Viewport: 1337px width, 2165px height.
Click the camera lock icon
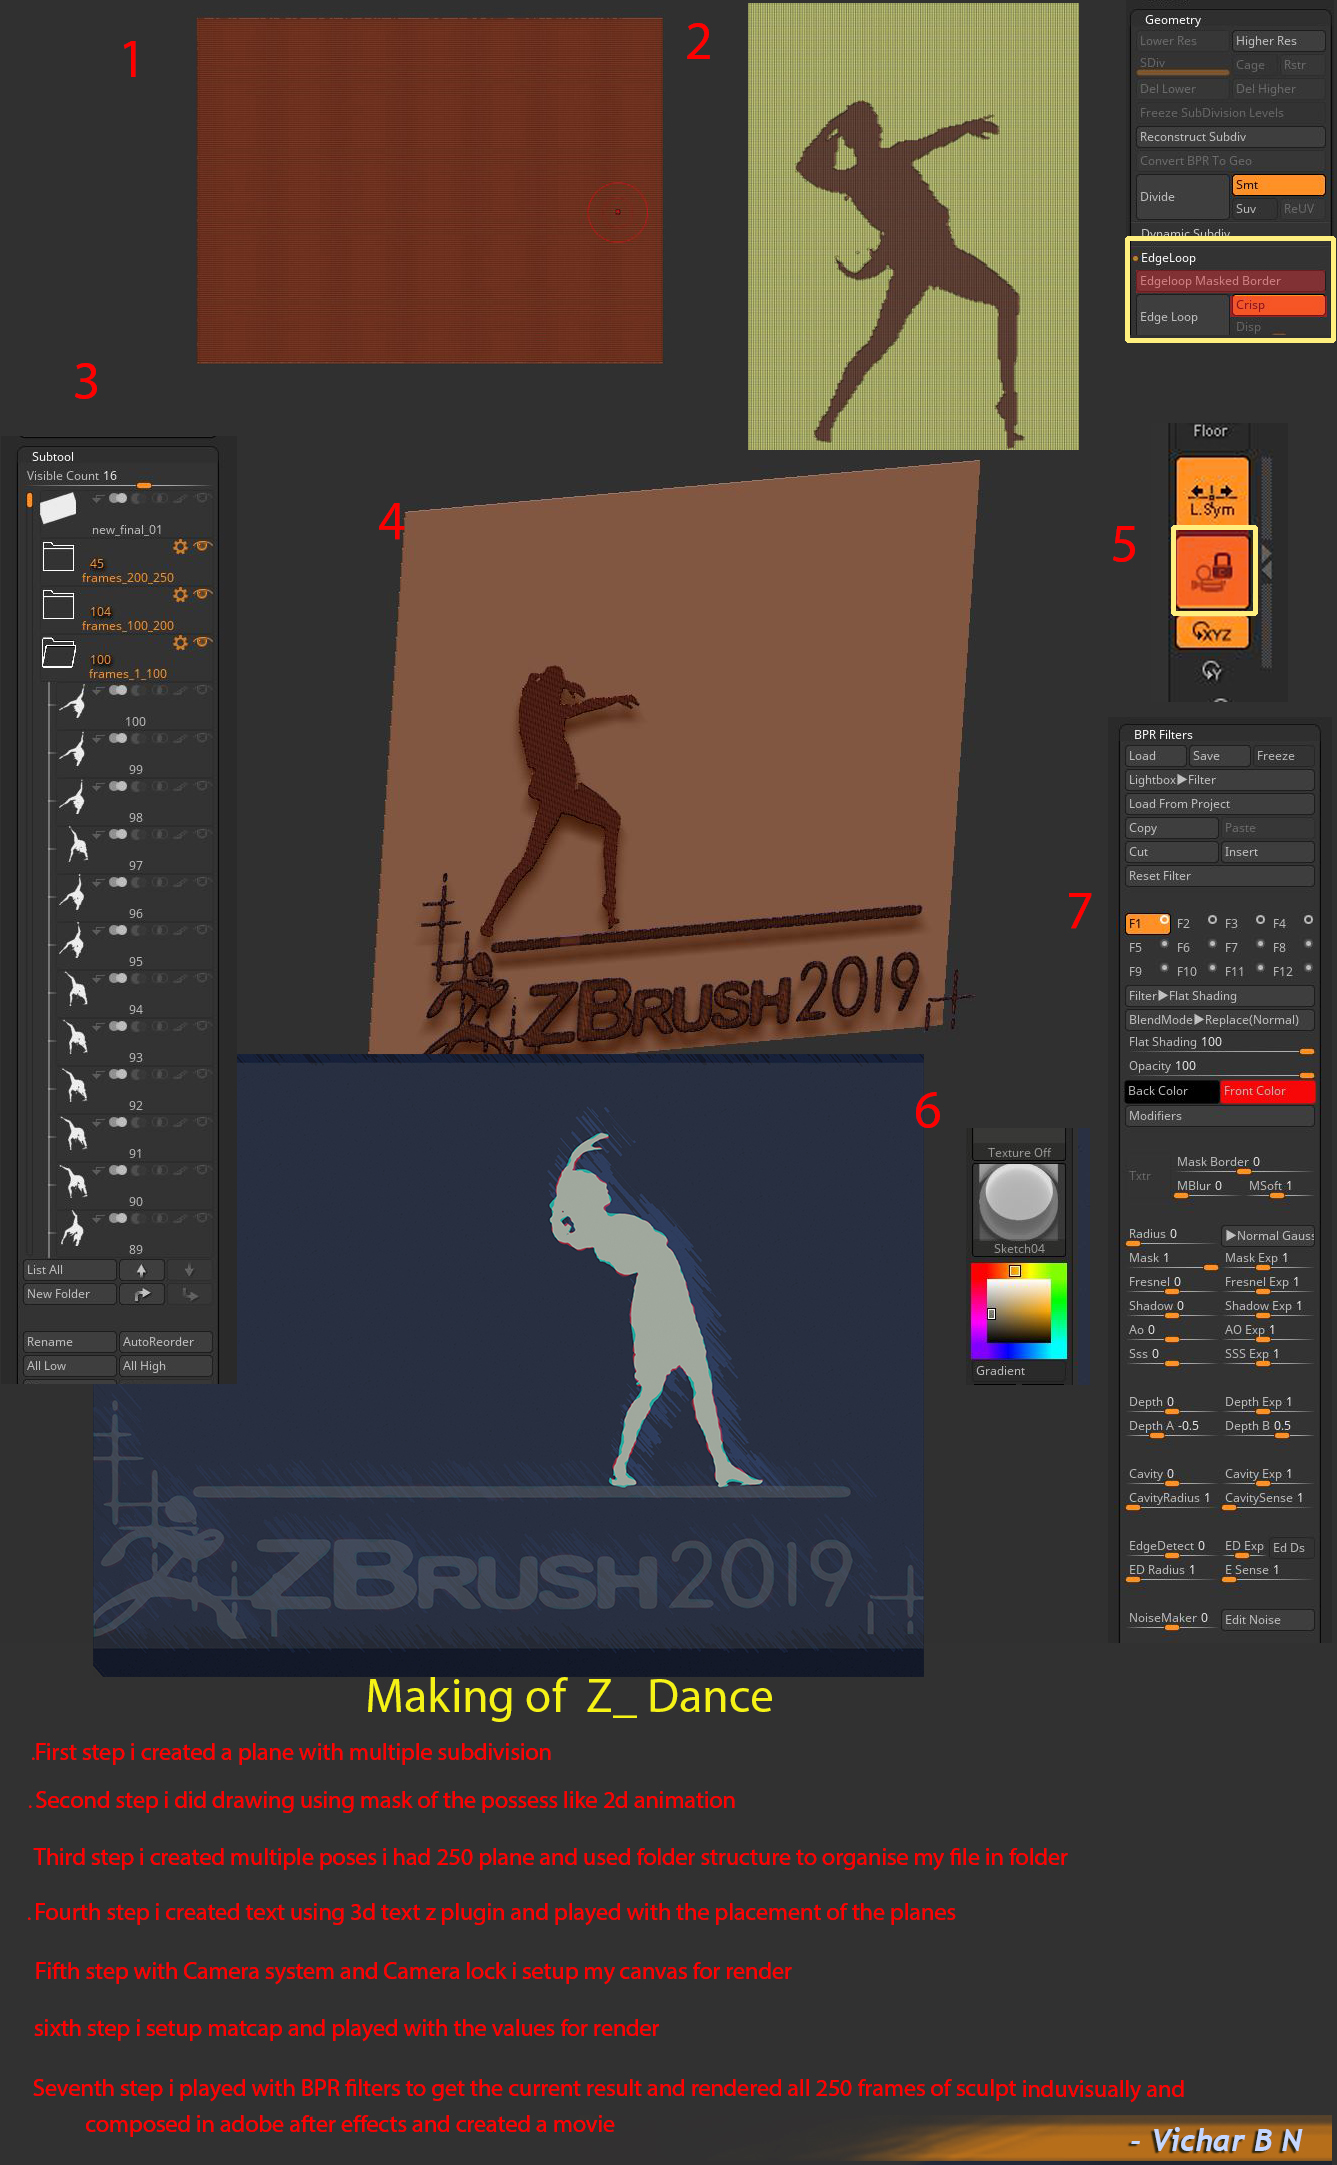[1213, 570]
